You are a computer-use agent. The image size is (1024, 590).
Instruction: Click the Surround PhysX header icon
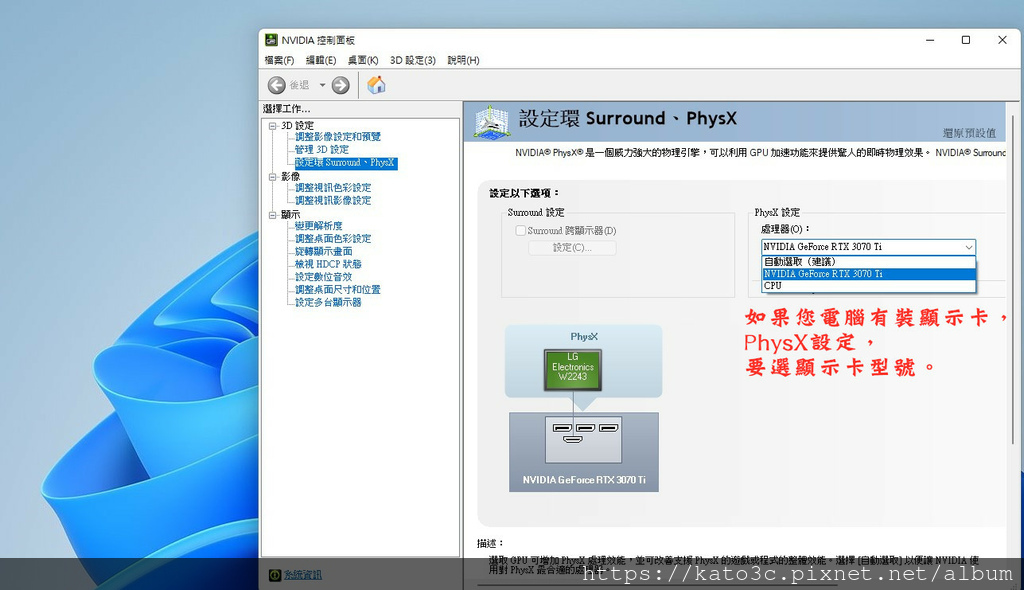491,122
